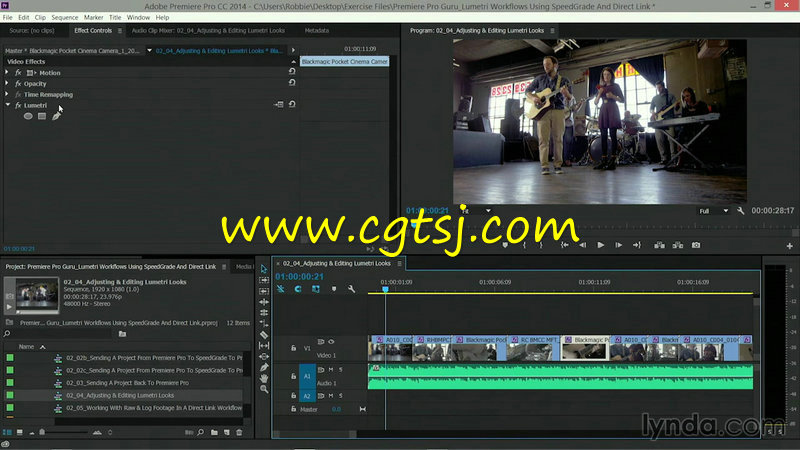Reset the Lumetri effect
800x450 pixels.
click(x=292, y=105)
